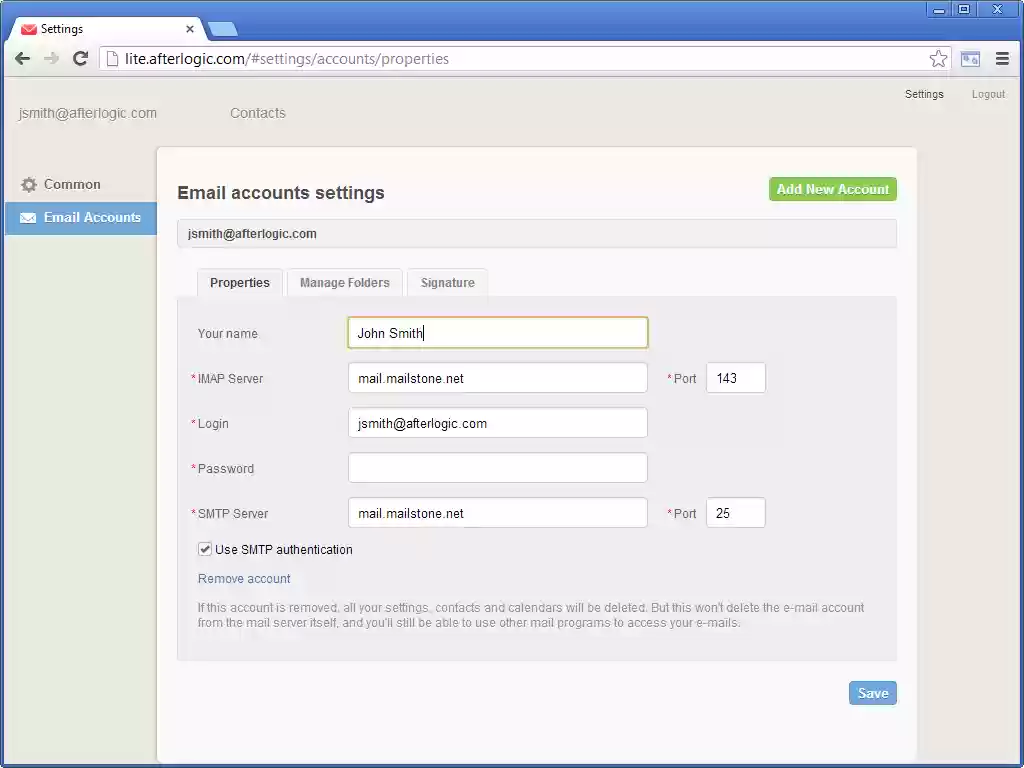
Task: Select the Properties tab
Action: click(x=239, y=283)
